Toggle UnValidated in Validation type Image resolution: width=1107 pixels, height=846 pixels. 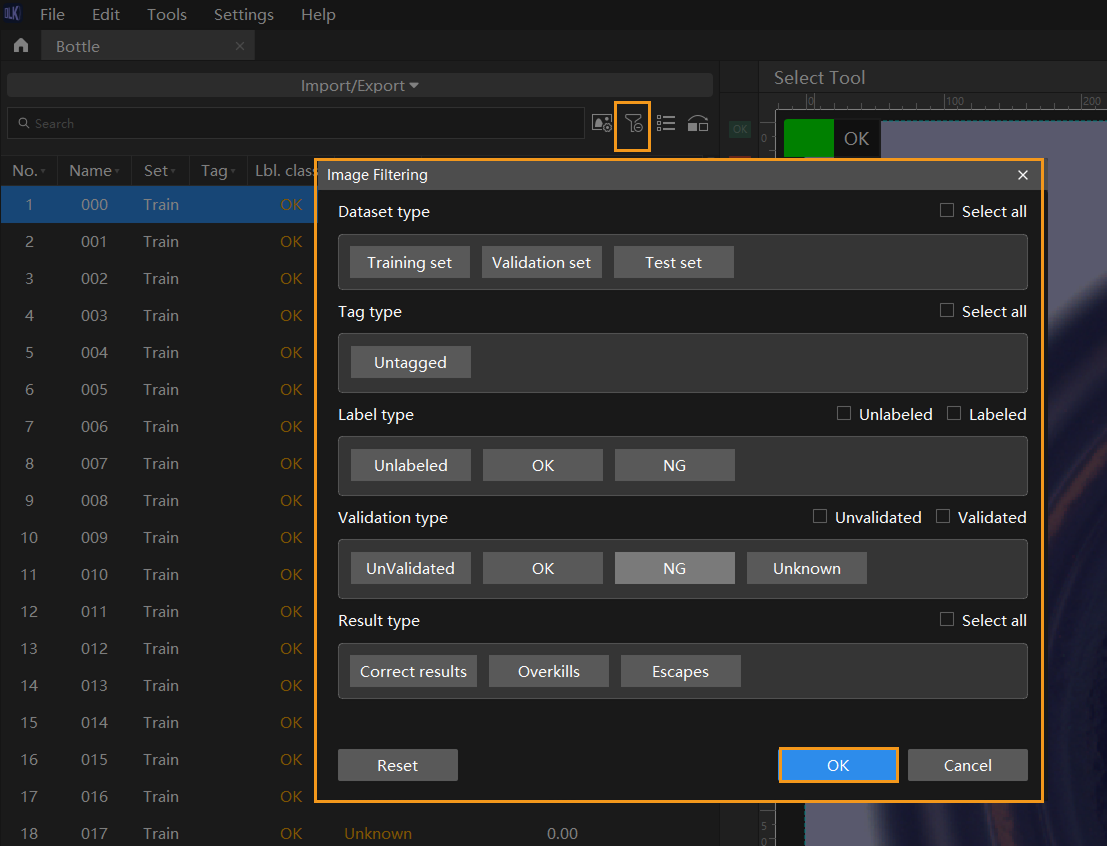coord(410,568)
